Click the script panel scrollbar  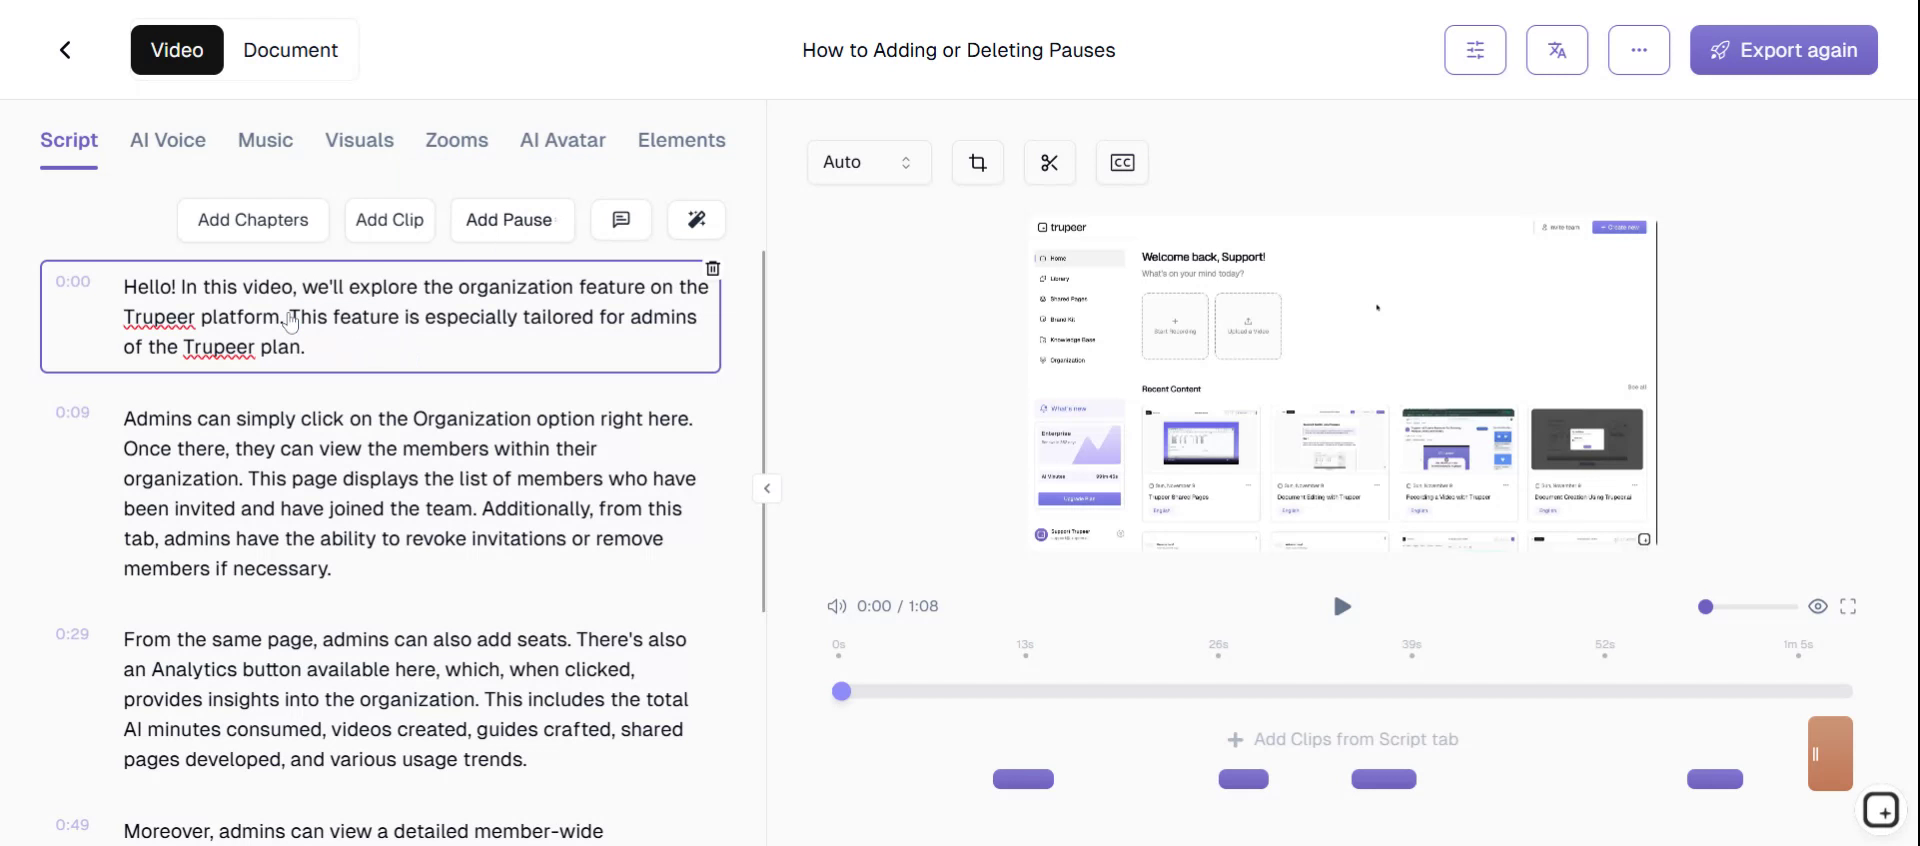pos(764,432)
